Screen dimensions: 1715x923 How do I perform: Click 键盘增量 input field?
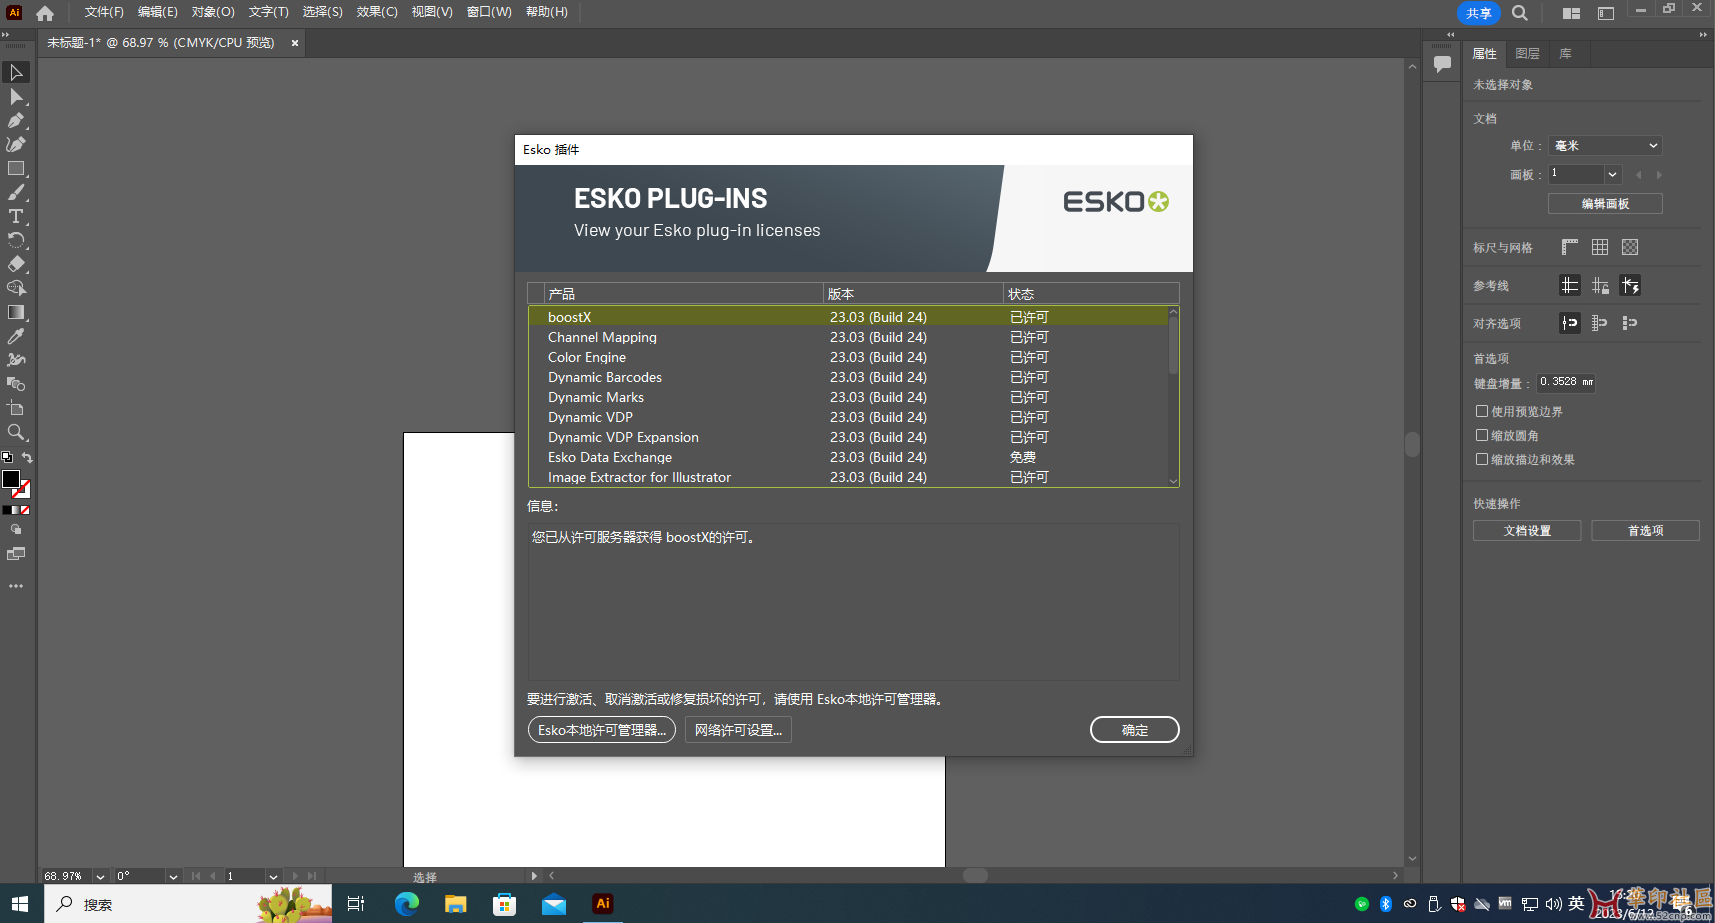[x=1566, y=382]
